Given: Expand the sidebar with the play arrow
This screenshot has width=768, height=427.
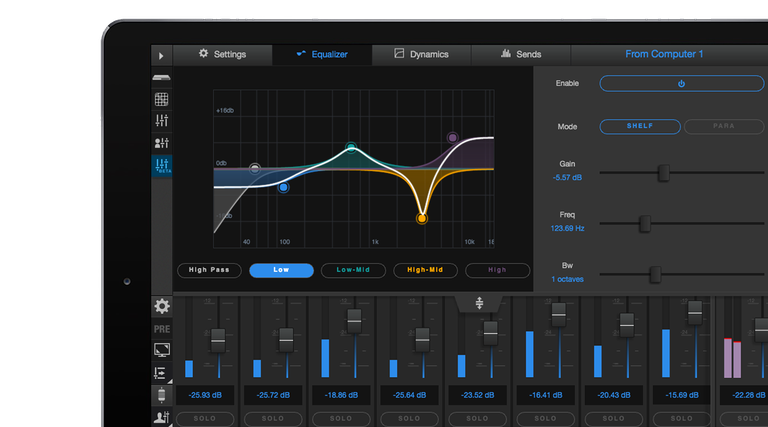Looking at the screenshot, I should point(162,55).
